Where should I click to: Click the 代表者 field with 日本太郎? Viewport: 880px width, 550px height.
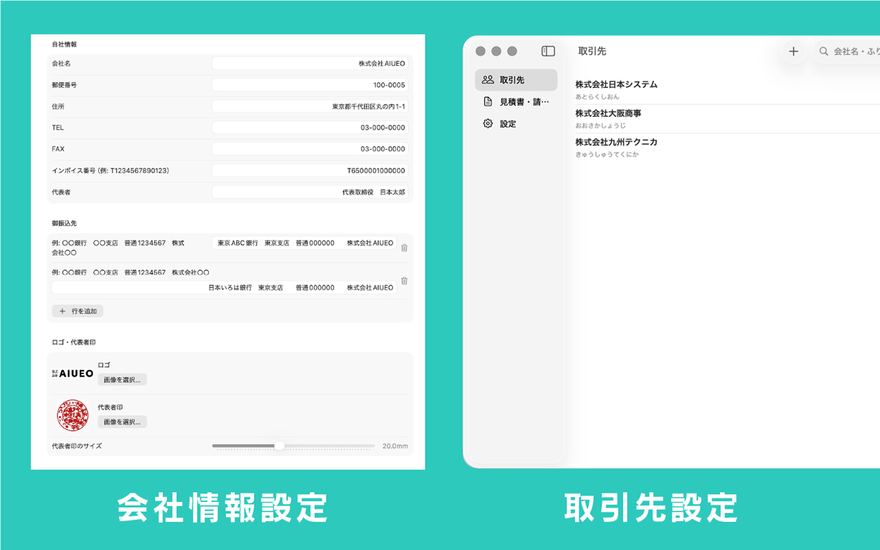point(310,192)
